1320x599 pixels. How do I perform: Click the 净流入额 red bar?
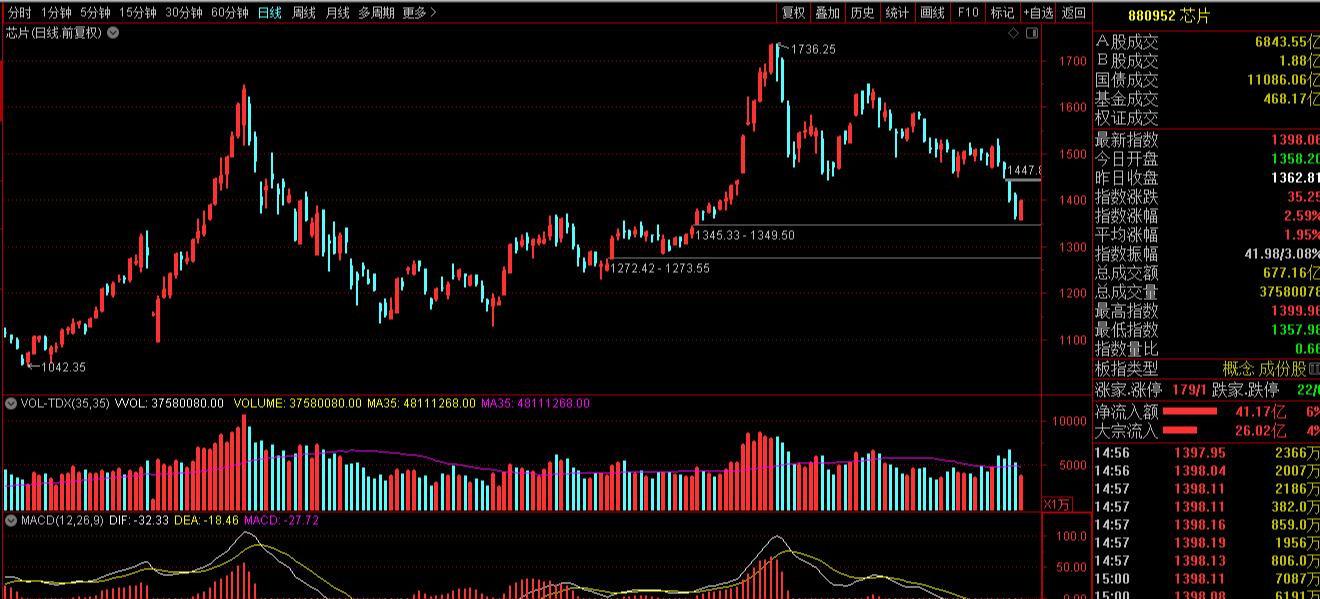click(x=1190, y=411)
